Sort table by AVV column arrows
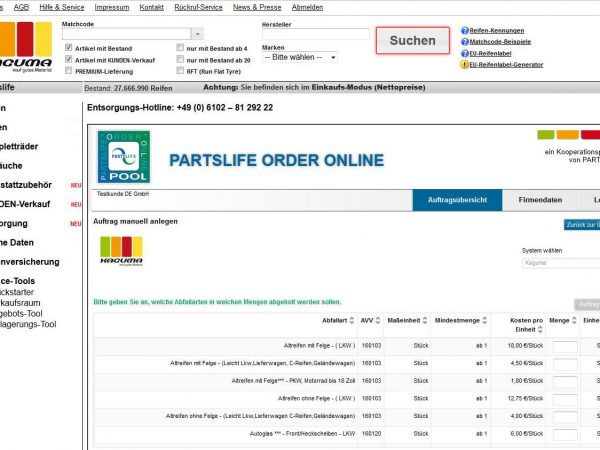600x450 pixels. coord(378,320)
